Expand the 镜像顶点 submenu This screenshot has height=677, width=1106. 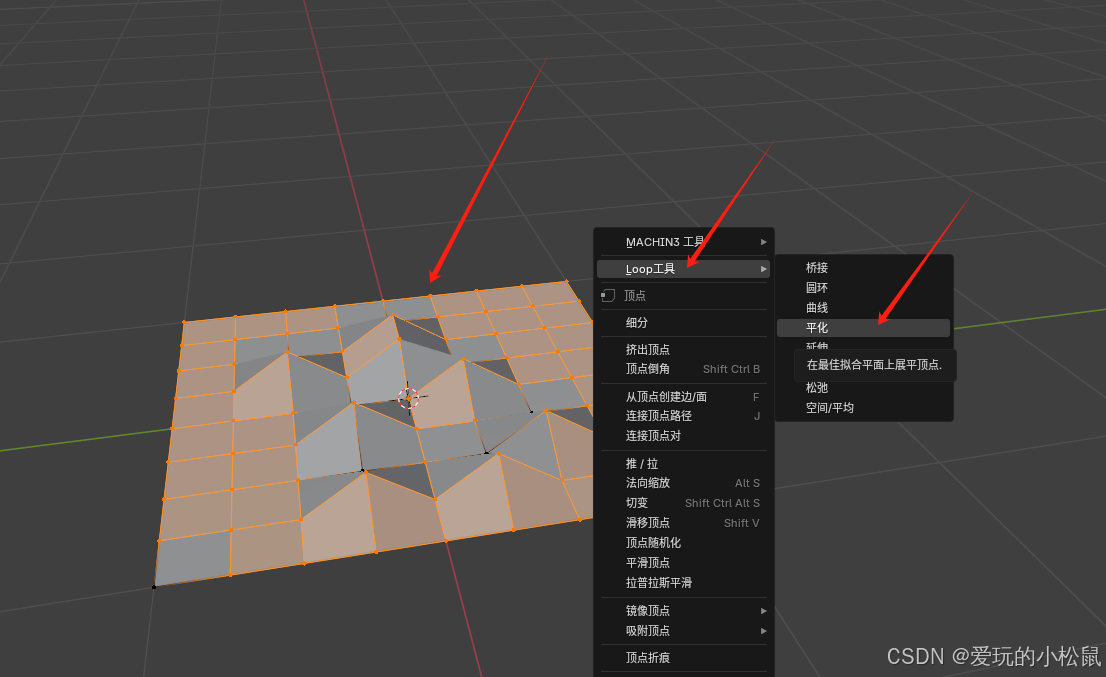(x=683, y=611)
